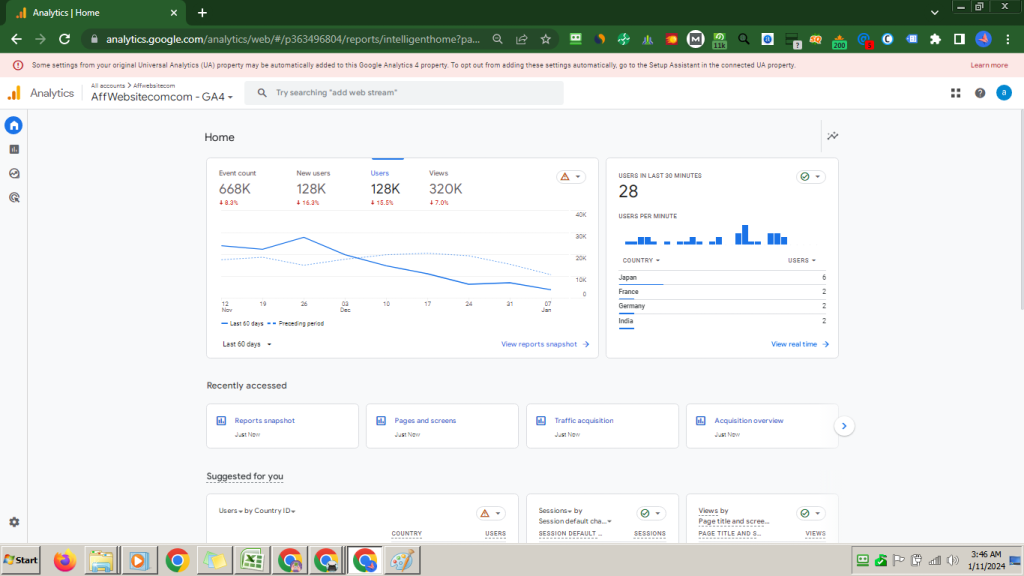1024x576 pixels.
Task: Open the Help question mark icon
Action: point(980,93)
